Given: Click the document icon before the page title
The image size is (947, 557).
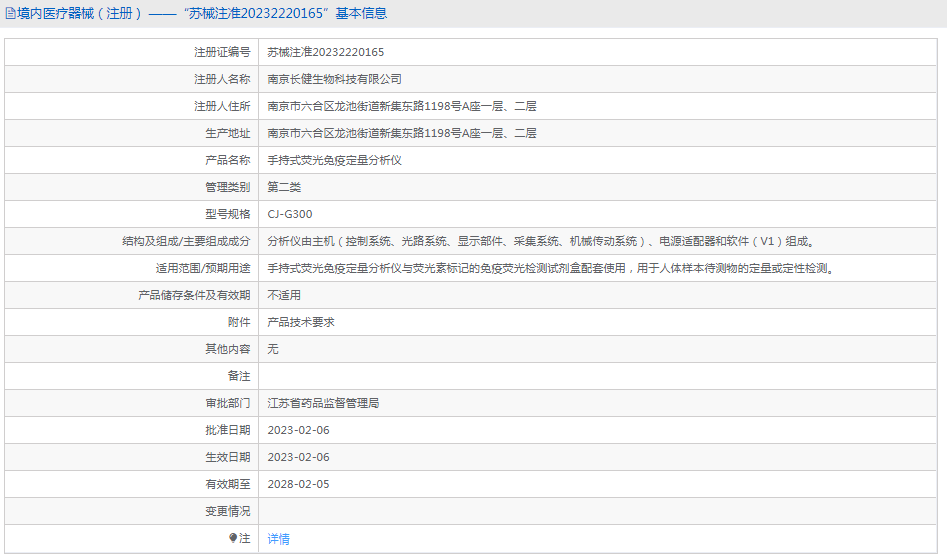Looking at the screenshot, I should (10, 13).
